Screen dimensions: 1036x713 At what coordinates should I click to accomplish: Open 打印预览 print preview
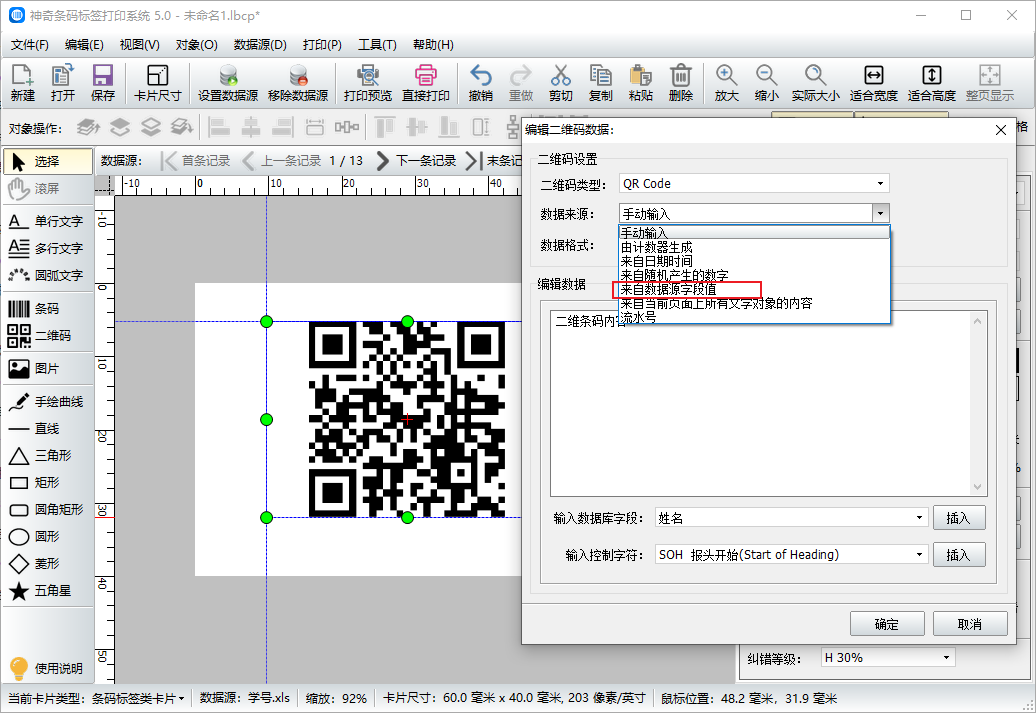[x=368, y=83]
